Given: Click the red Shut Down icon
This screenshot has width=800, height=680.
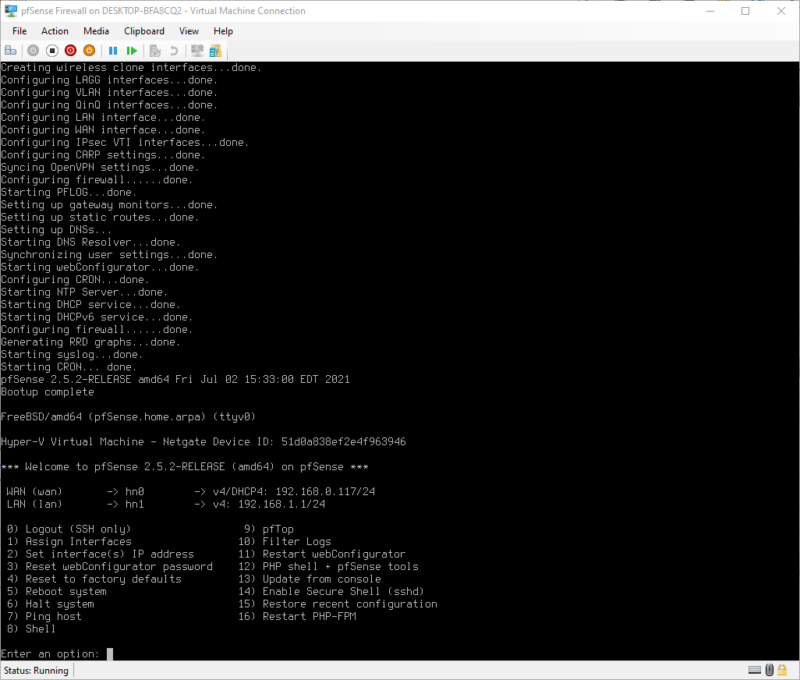Looking at the screenshot, I should click(x=70, y=50).
